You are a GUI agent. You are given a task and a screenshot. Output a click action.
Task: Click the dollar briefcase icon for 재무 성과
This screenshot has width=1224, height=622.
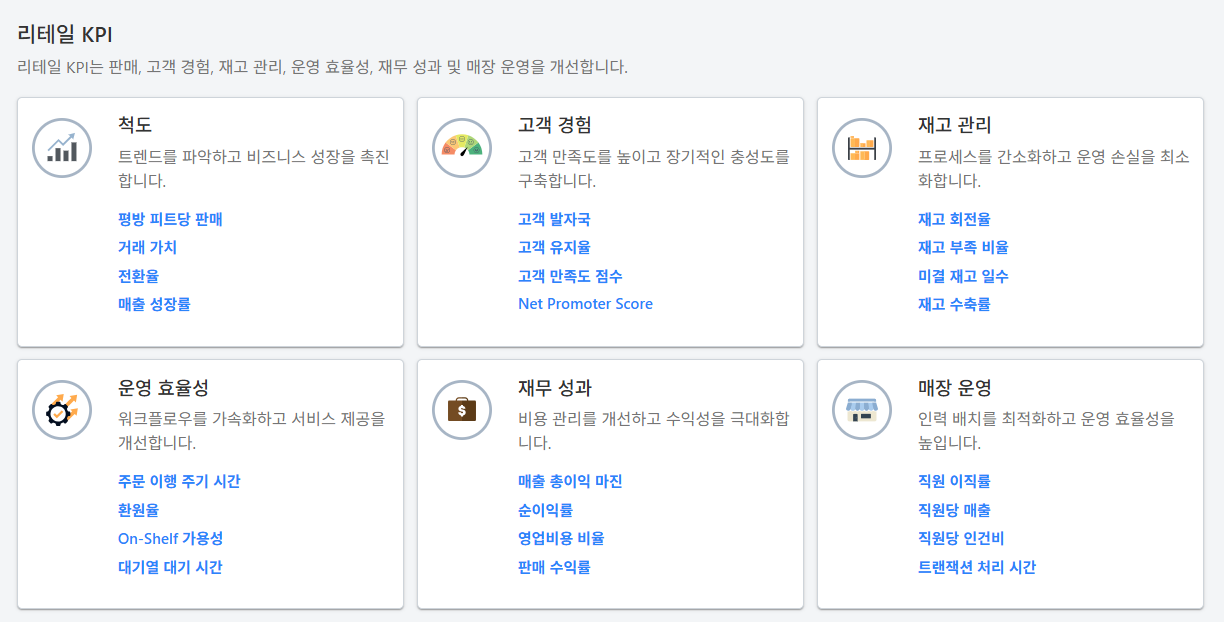461,410
